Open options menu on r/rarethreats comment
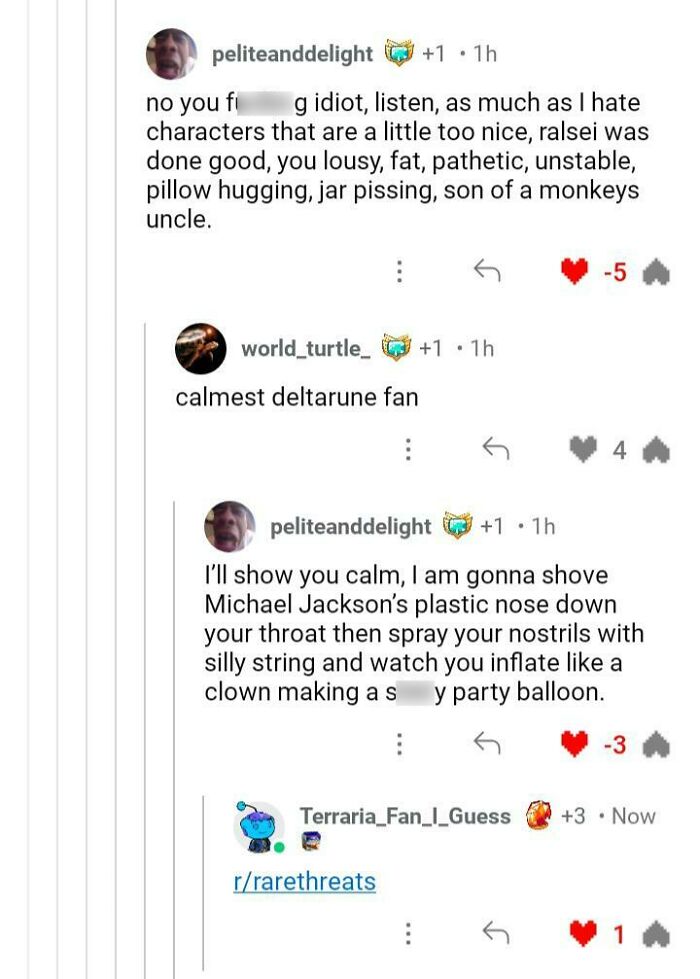This screenshot has width=700, height=979. (x=408, y=933)
